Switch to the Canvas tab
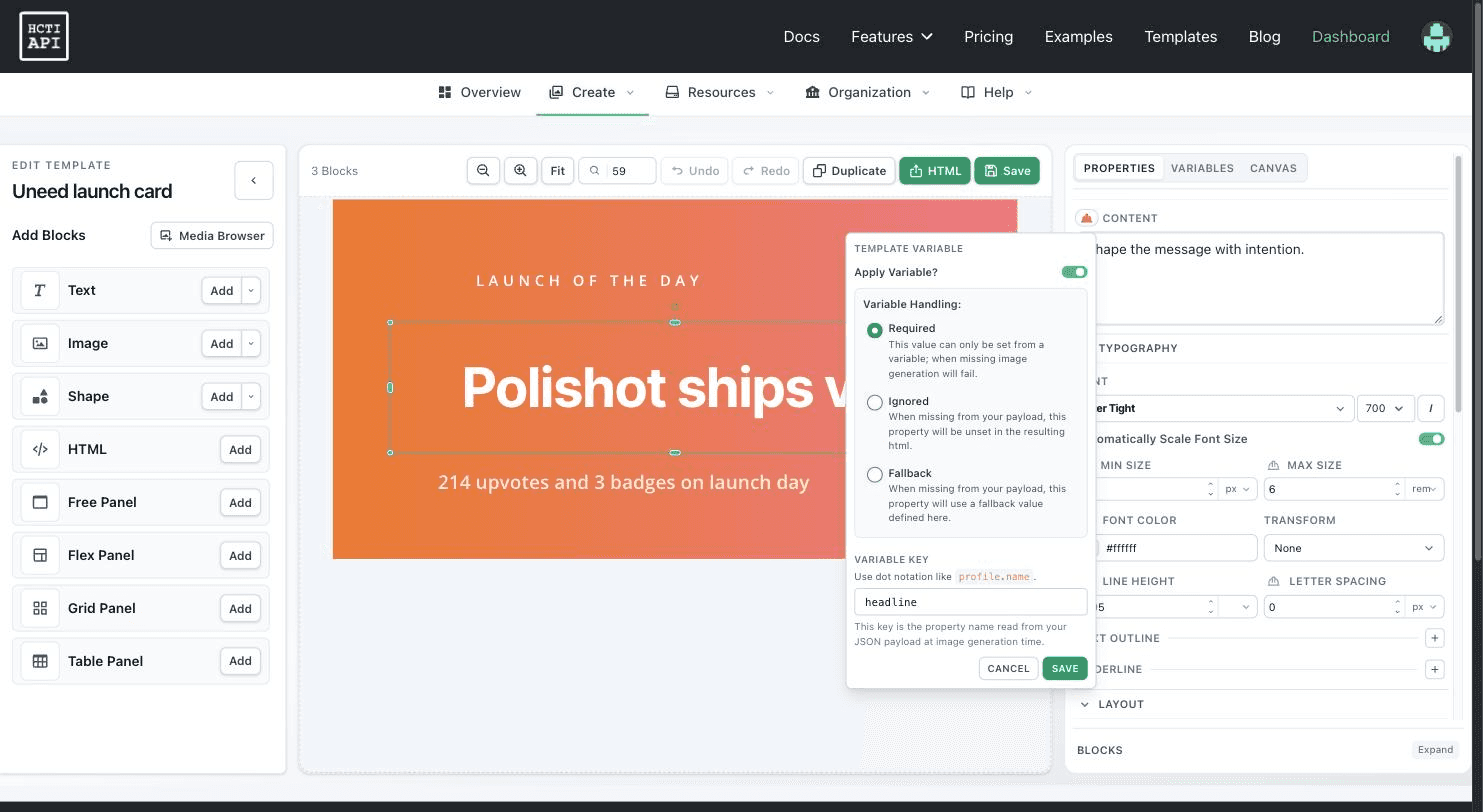Viewport: 1483px width, 812px height. click(x=1273, y=168)
